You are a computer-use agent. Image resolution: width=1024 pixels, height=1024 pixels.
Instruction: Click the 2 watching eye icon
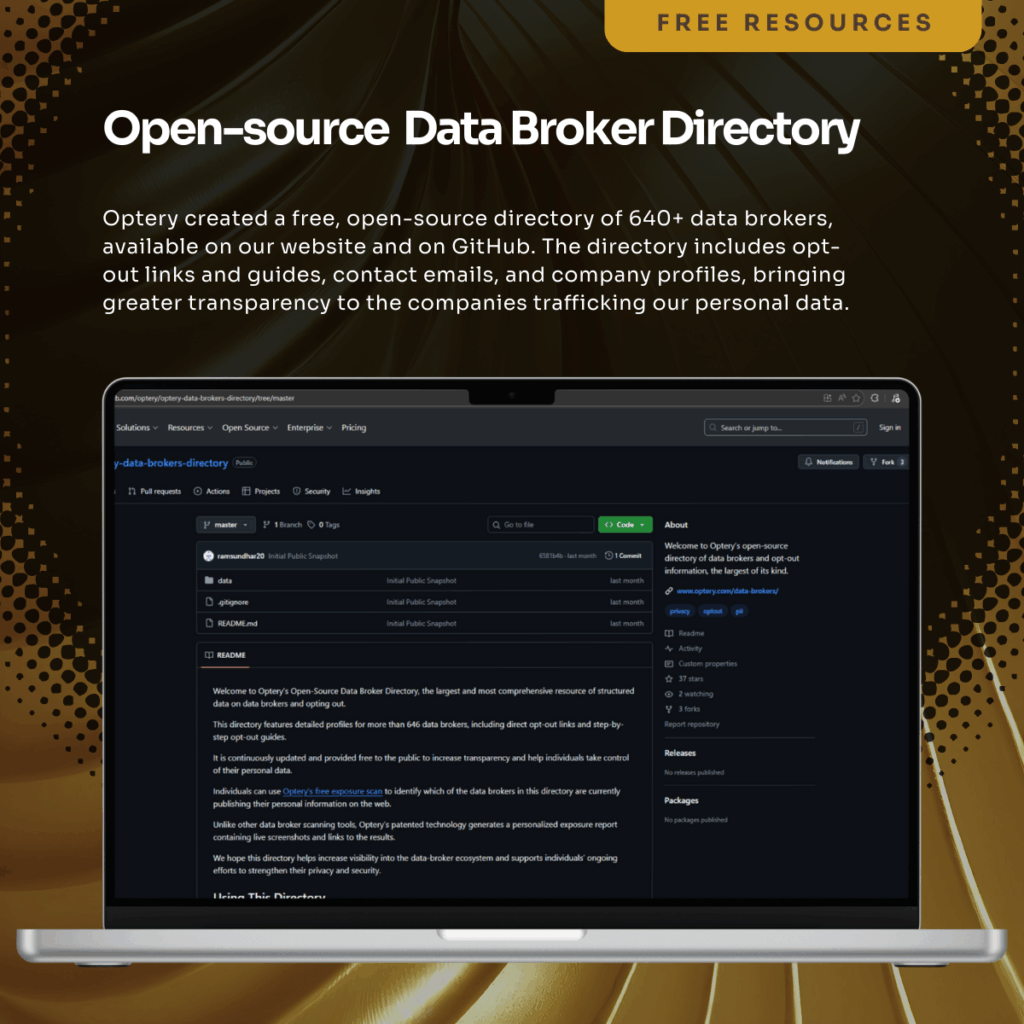tap(669, 694)
